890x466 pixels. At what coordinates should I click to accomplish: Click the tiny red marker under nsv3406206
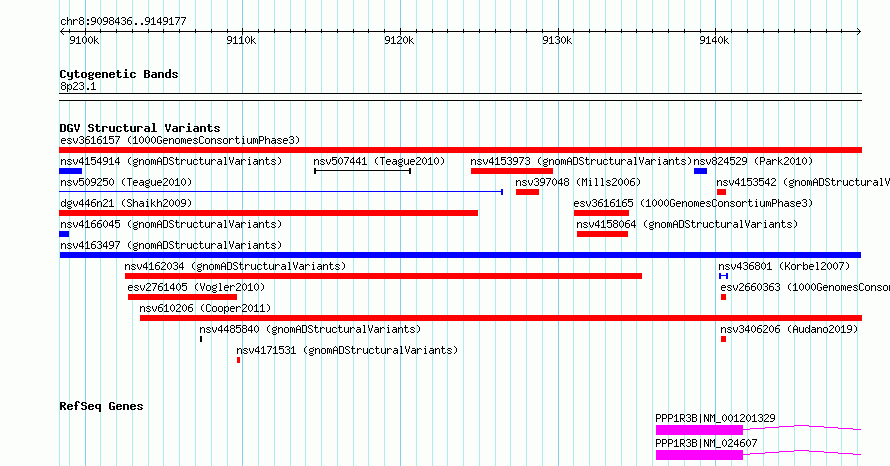pos(724,339)
